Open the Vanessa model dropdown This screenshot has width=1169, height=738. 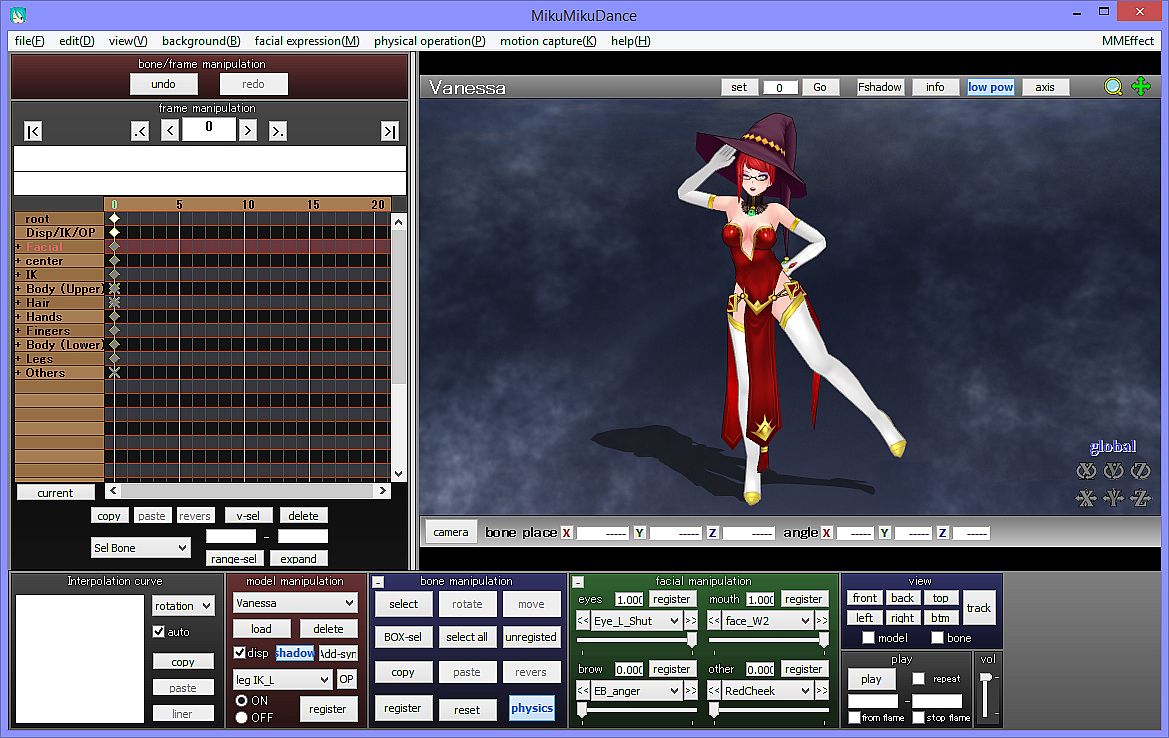tap(295, 603)
